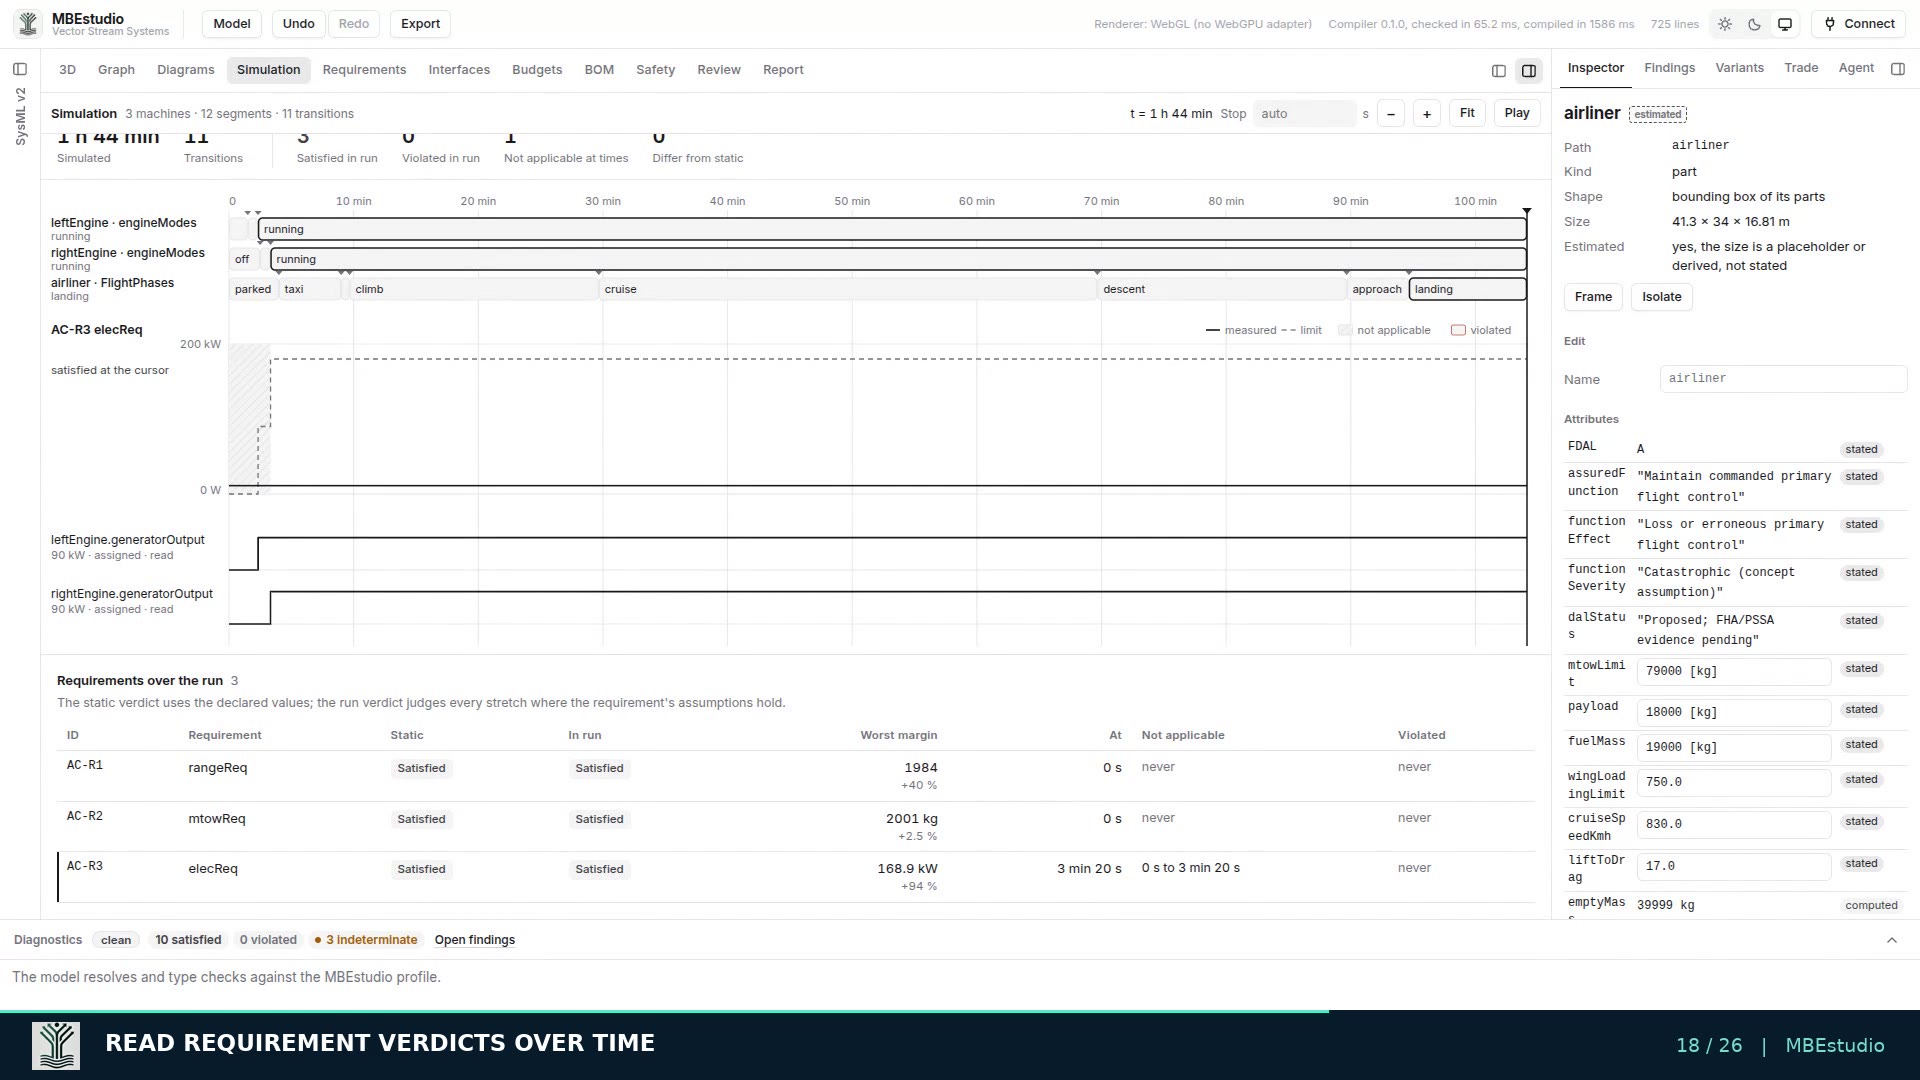Open the Requirements tab
The height and width of the screenshot is (1080, 1920).
click(x=364, y=70)
